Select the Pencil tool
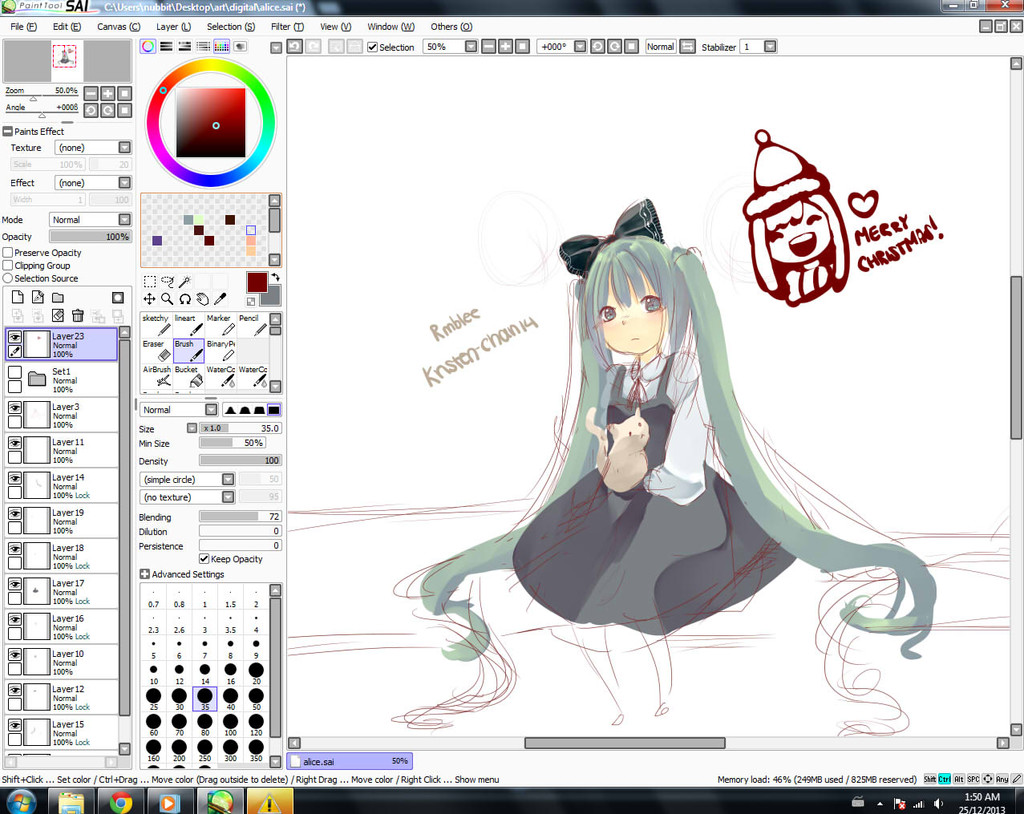The image size is (1024, 814). (253, 325)
